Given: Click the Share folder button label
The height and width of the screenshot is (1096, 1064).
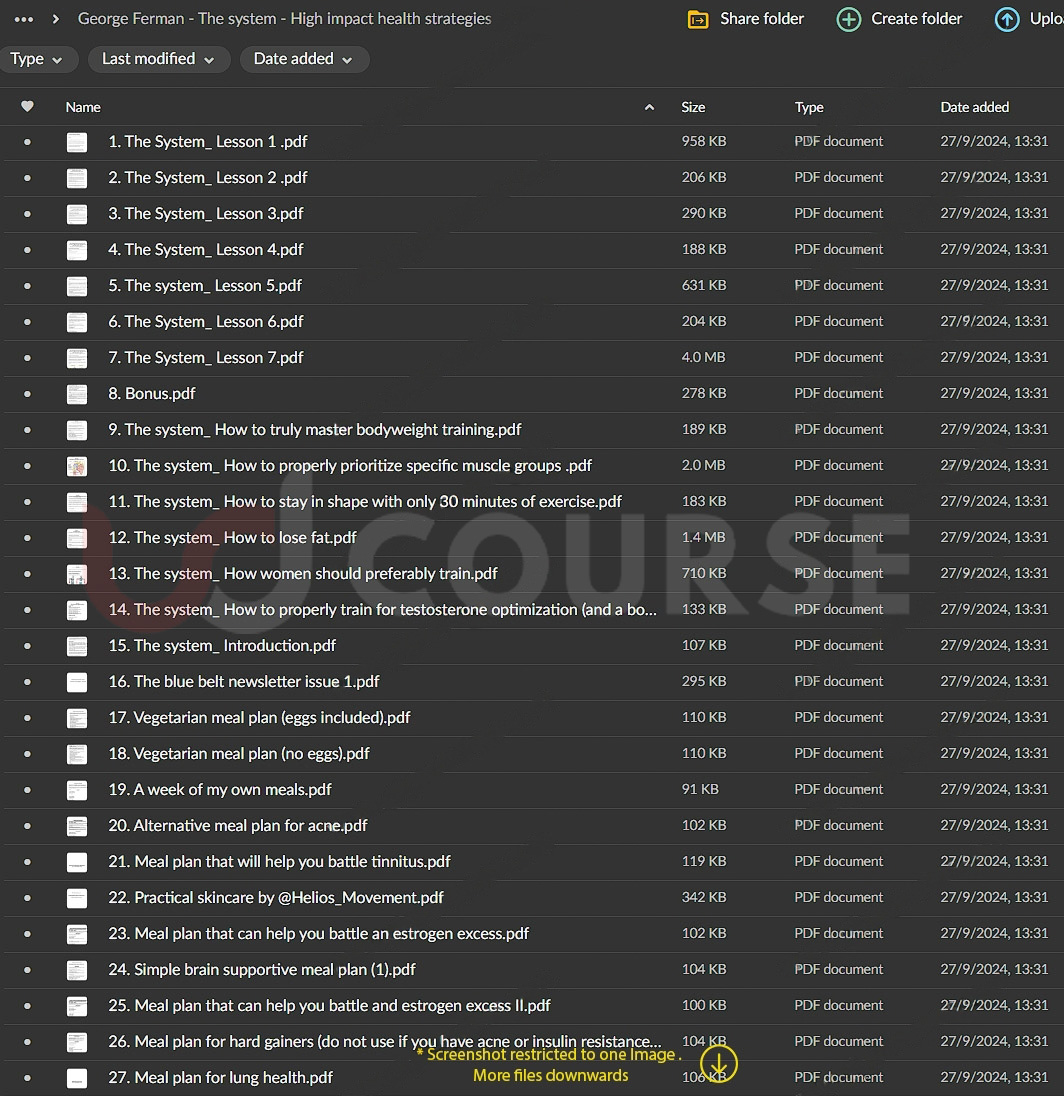Looking at the screenshot, I should [x=762, y=19].
